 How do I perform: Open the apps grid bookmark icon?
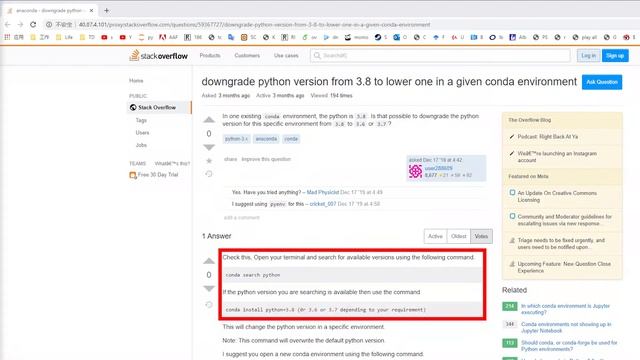[7, 37]
